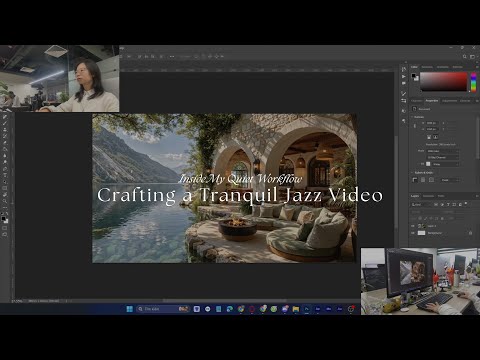Toggle the guides icon under Rulers & Grids
Viewport: 480px width, 360px height.
(431, 180)
